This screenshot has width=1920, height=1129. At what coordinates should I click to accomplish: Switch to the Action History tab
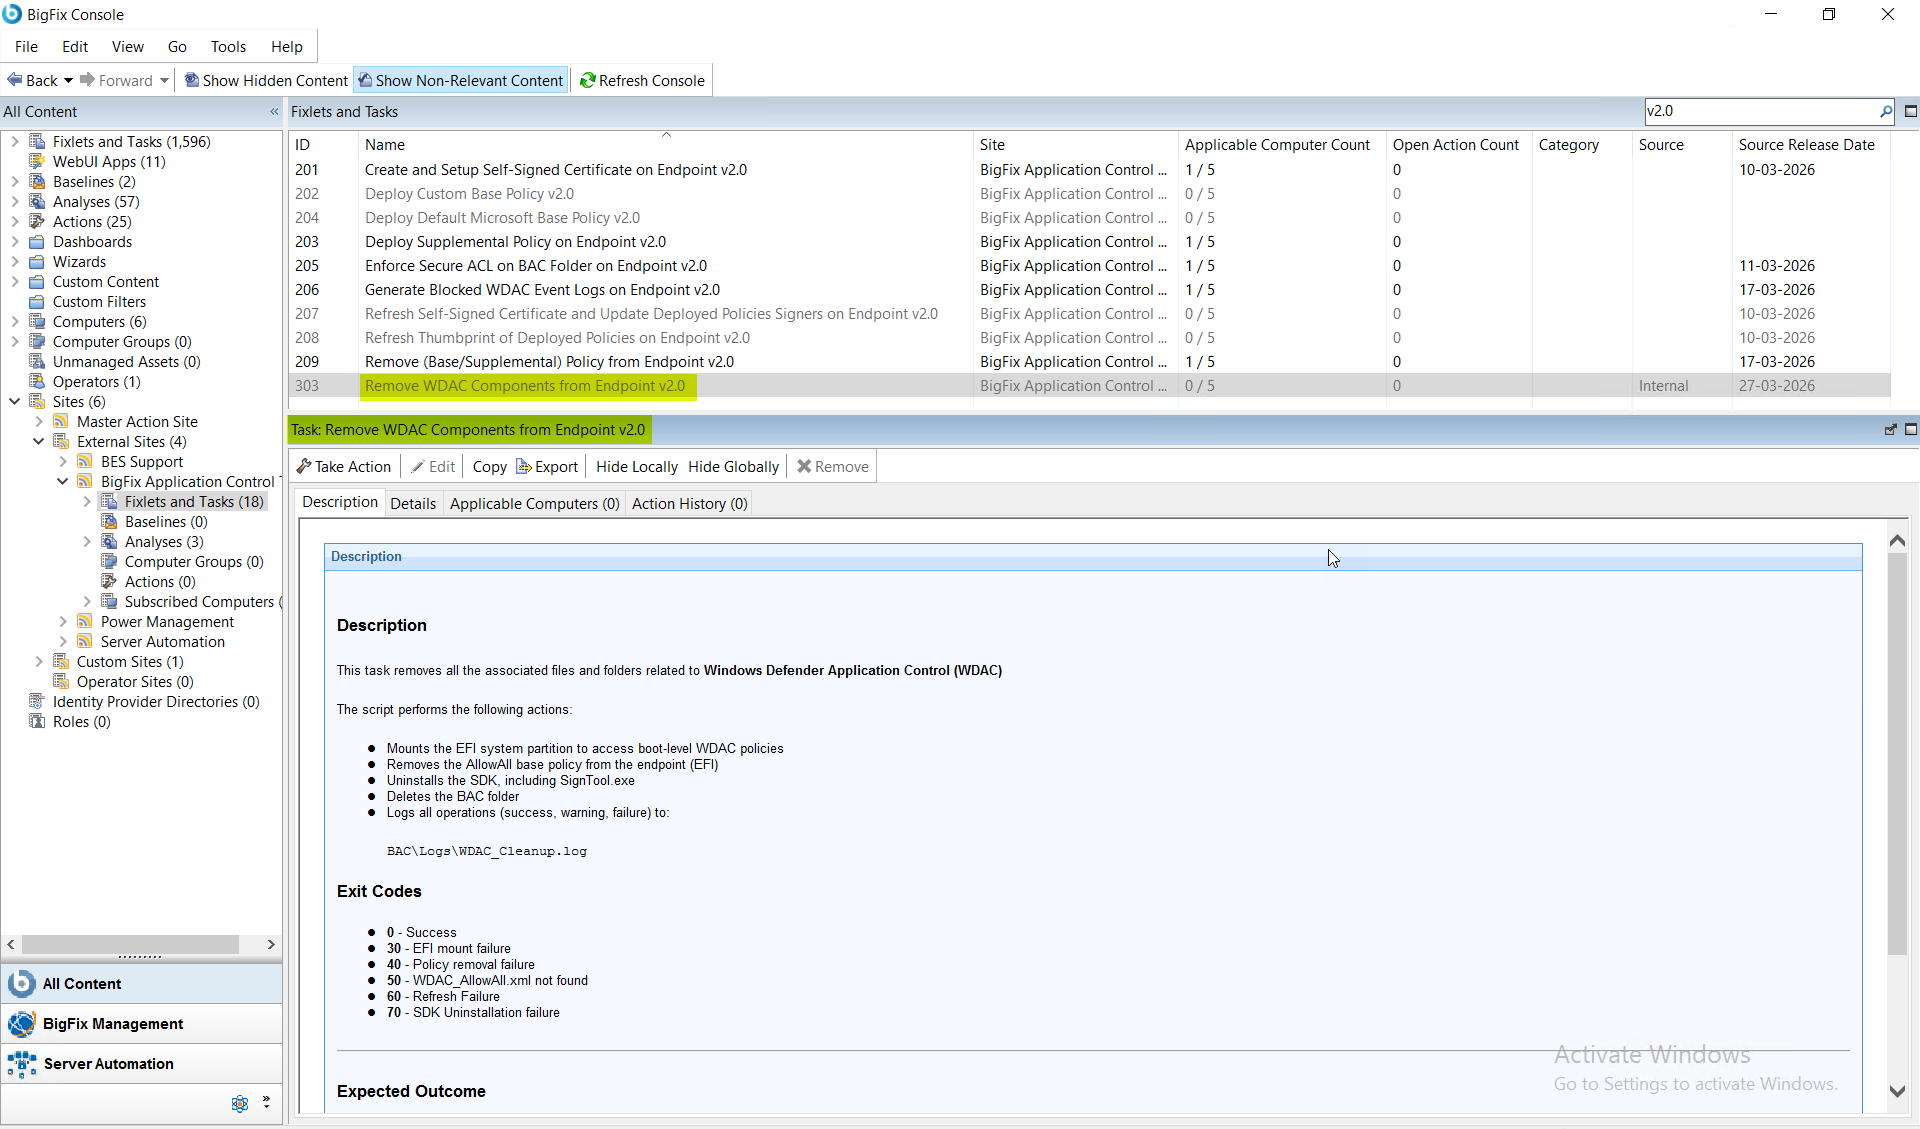[x=689, y=503]
